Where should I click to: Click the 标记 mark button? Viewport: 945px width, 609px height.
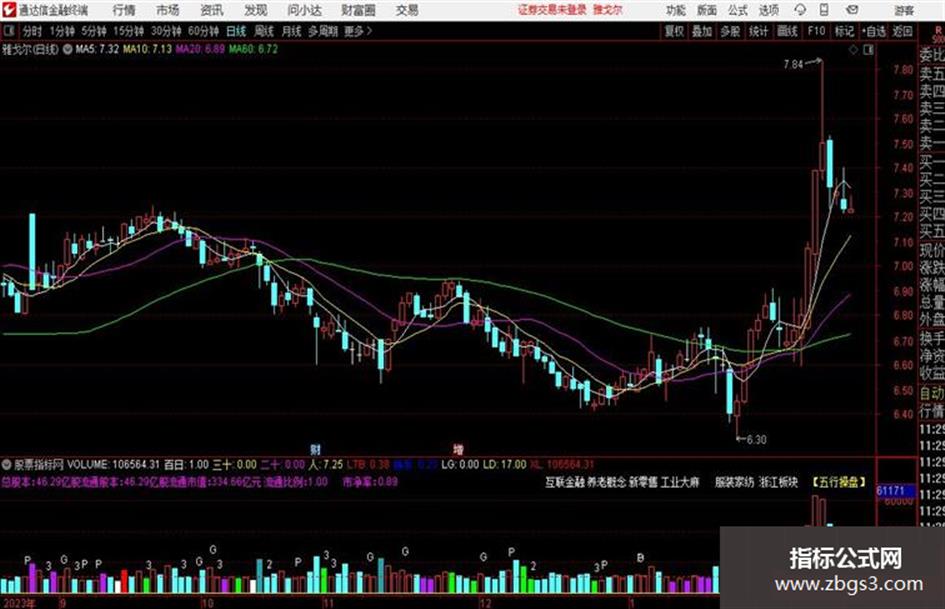click(x=844, y=31)
